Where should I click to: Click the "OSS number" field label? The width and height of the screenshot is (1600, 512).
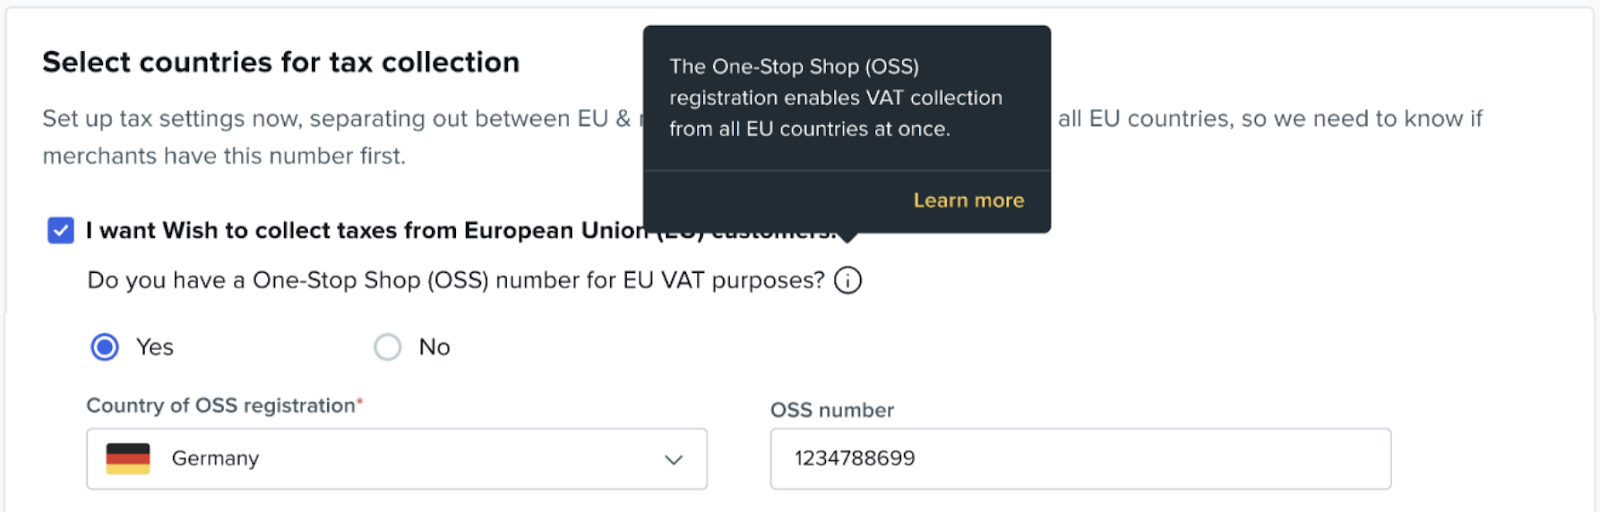click(x=832, y=410)
